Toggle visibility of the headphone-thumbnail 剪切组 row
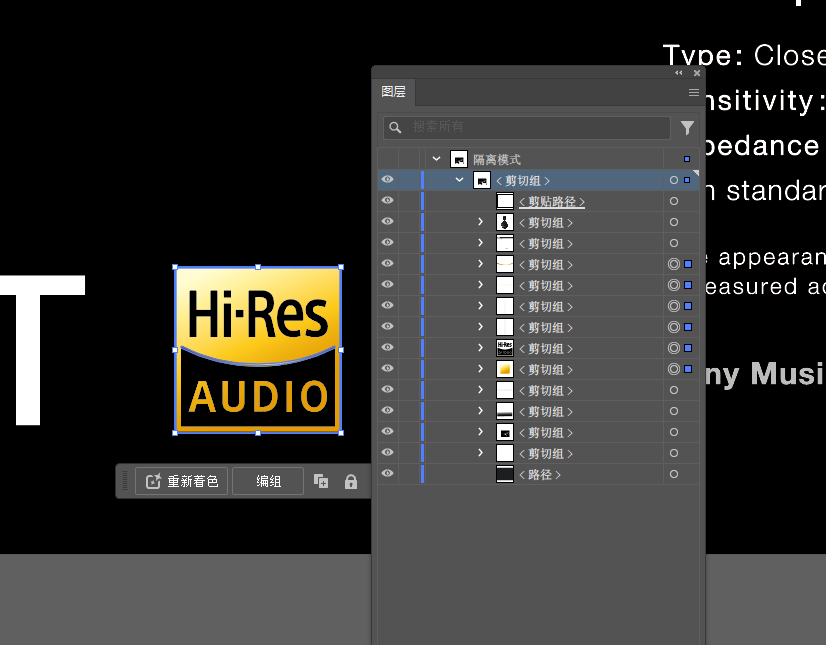The width and height of the screenshot is (826, 645). pos(388,221)
